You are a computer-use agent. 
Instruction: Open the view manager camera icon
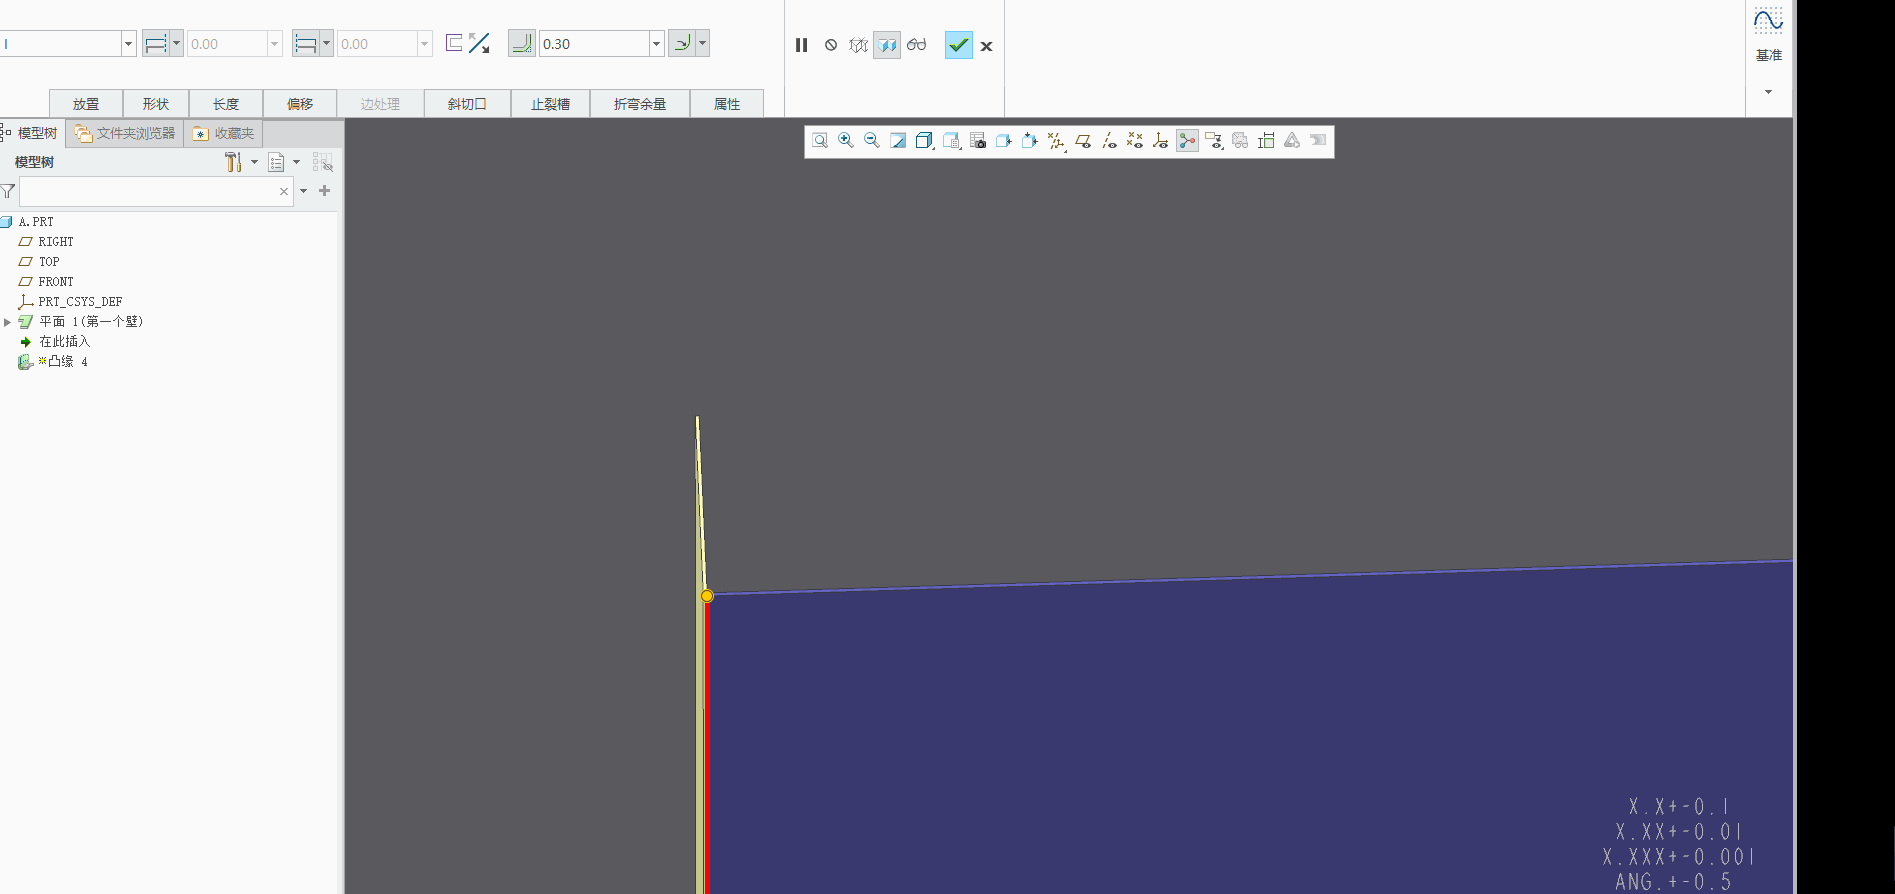click(978, 141)
